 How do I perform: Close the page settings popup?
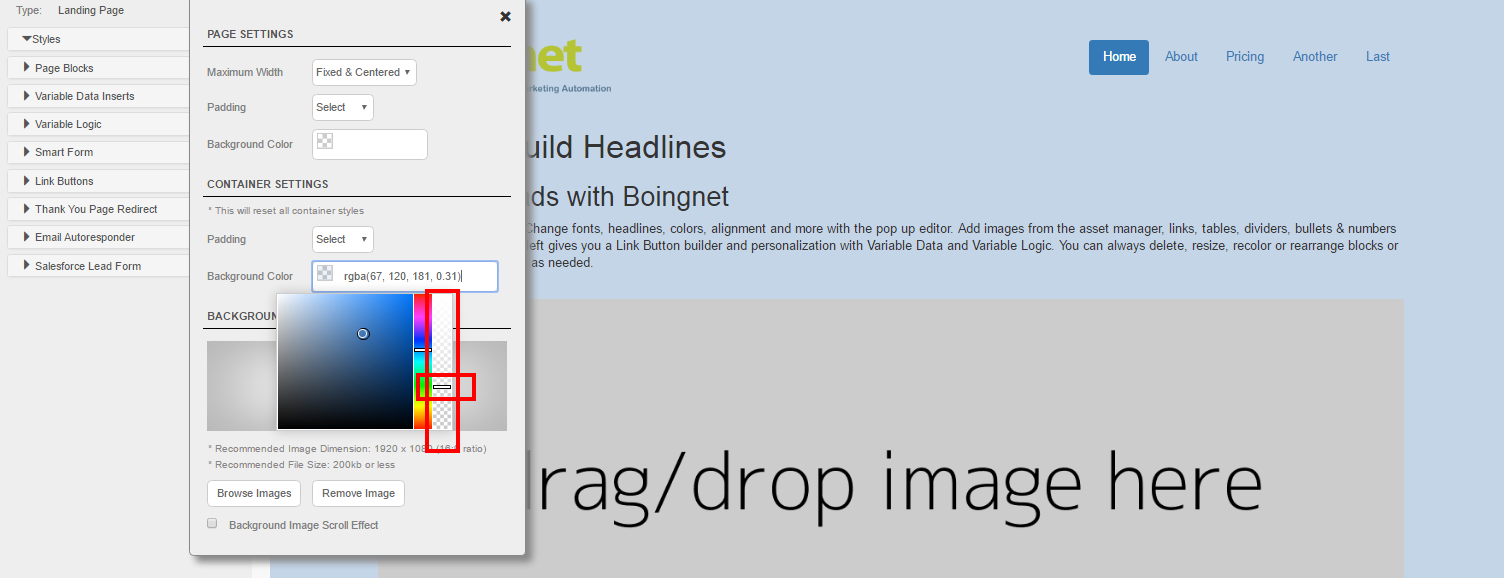pyautogui.click(x=505, y=16)
